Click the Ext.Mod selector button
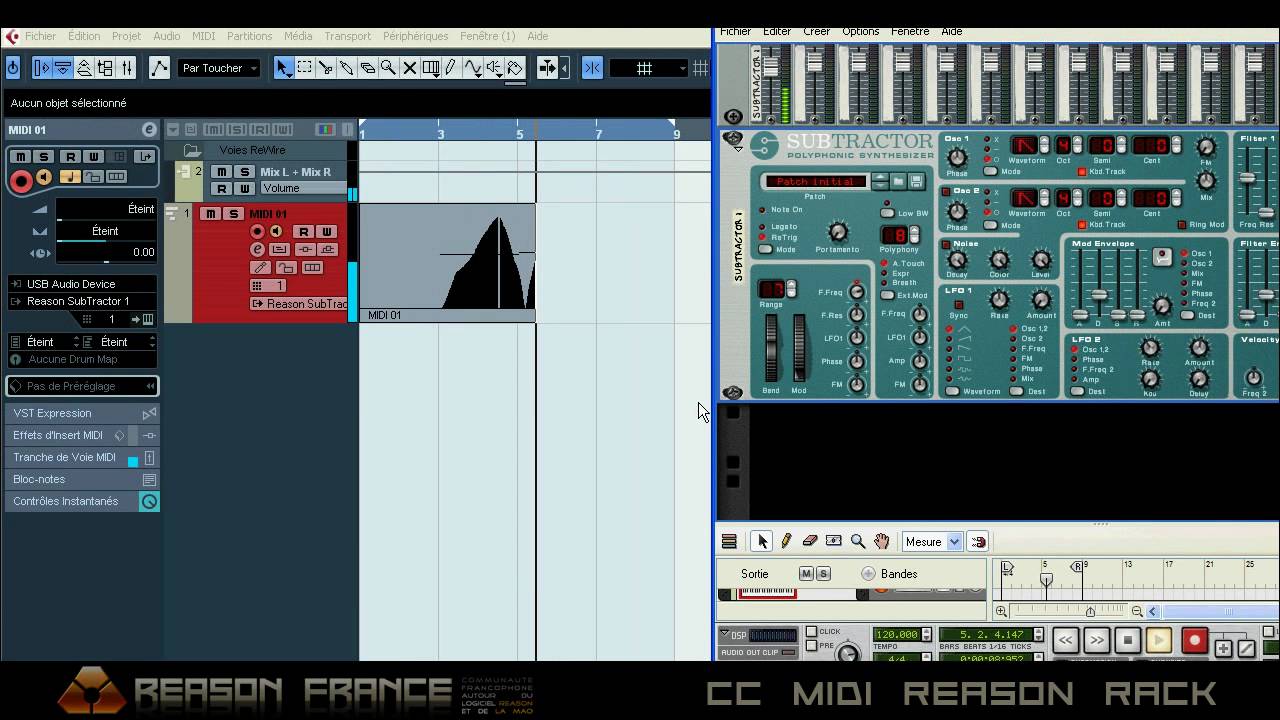The image size is (1280, 720). coord(887,295)
